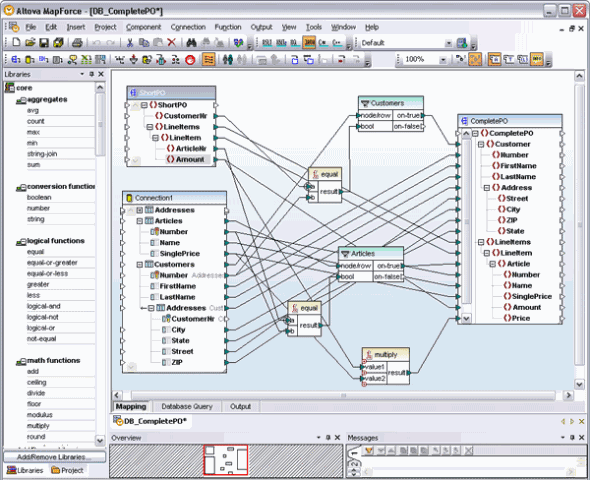The width and height of the screenshot is (590, 480).
Task: Click the two people find-component icon
Action: 228,59
